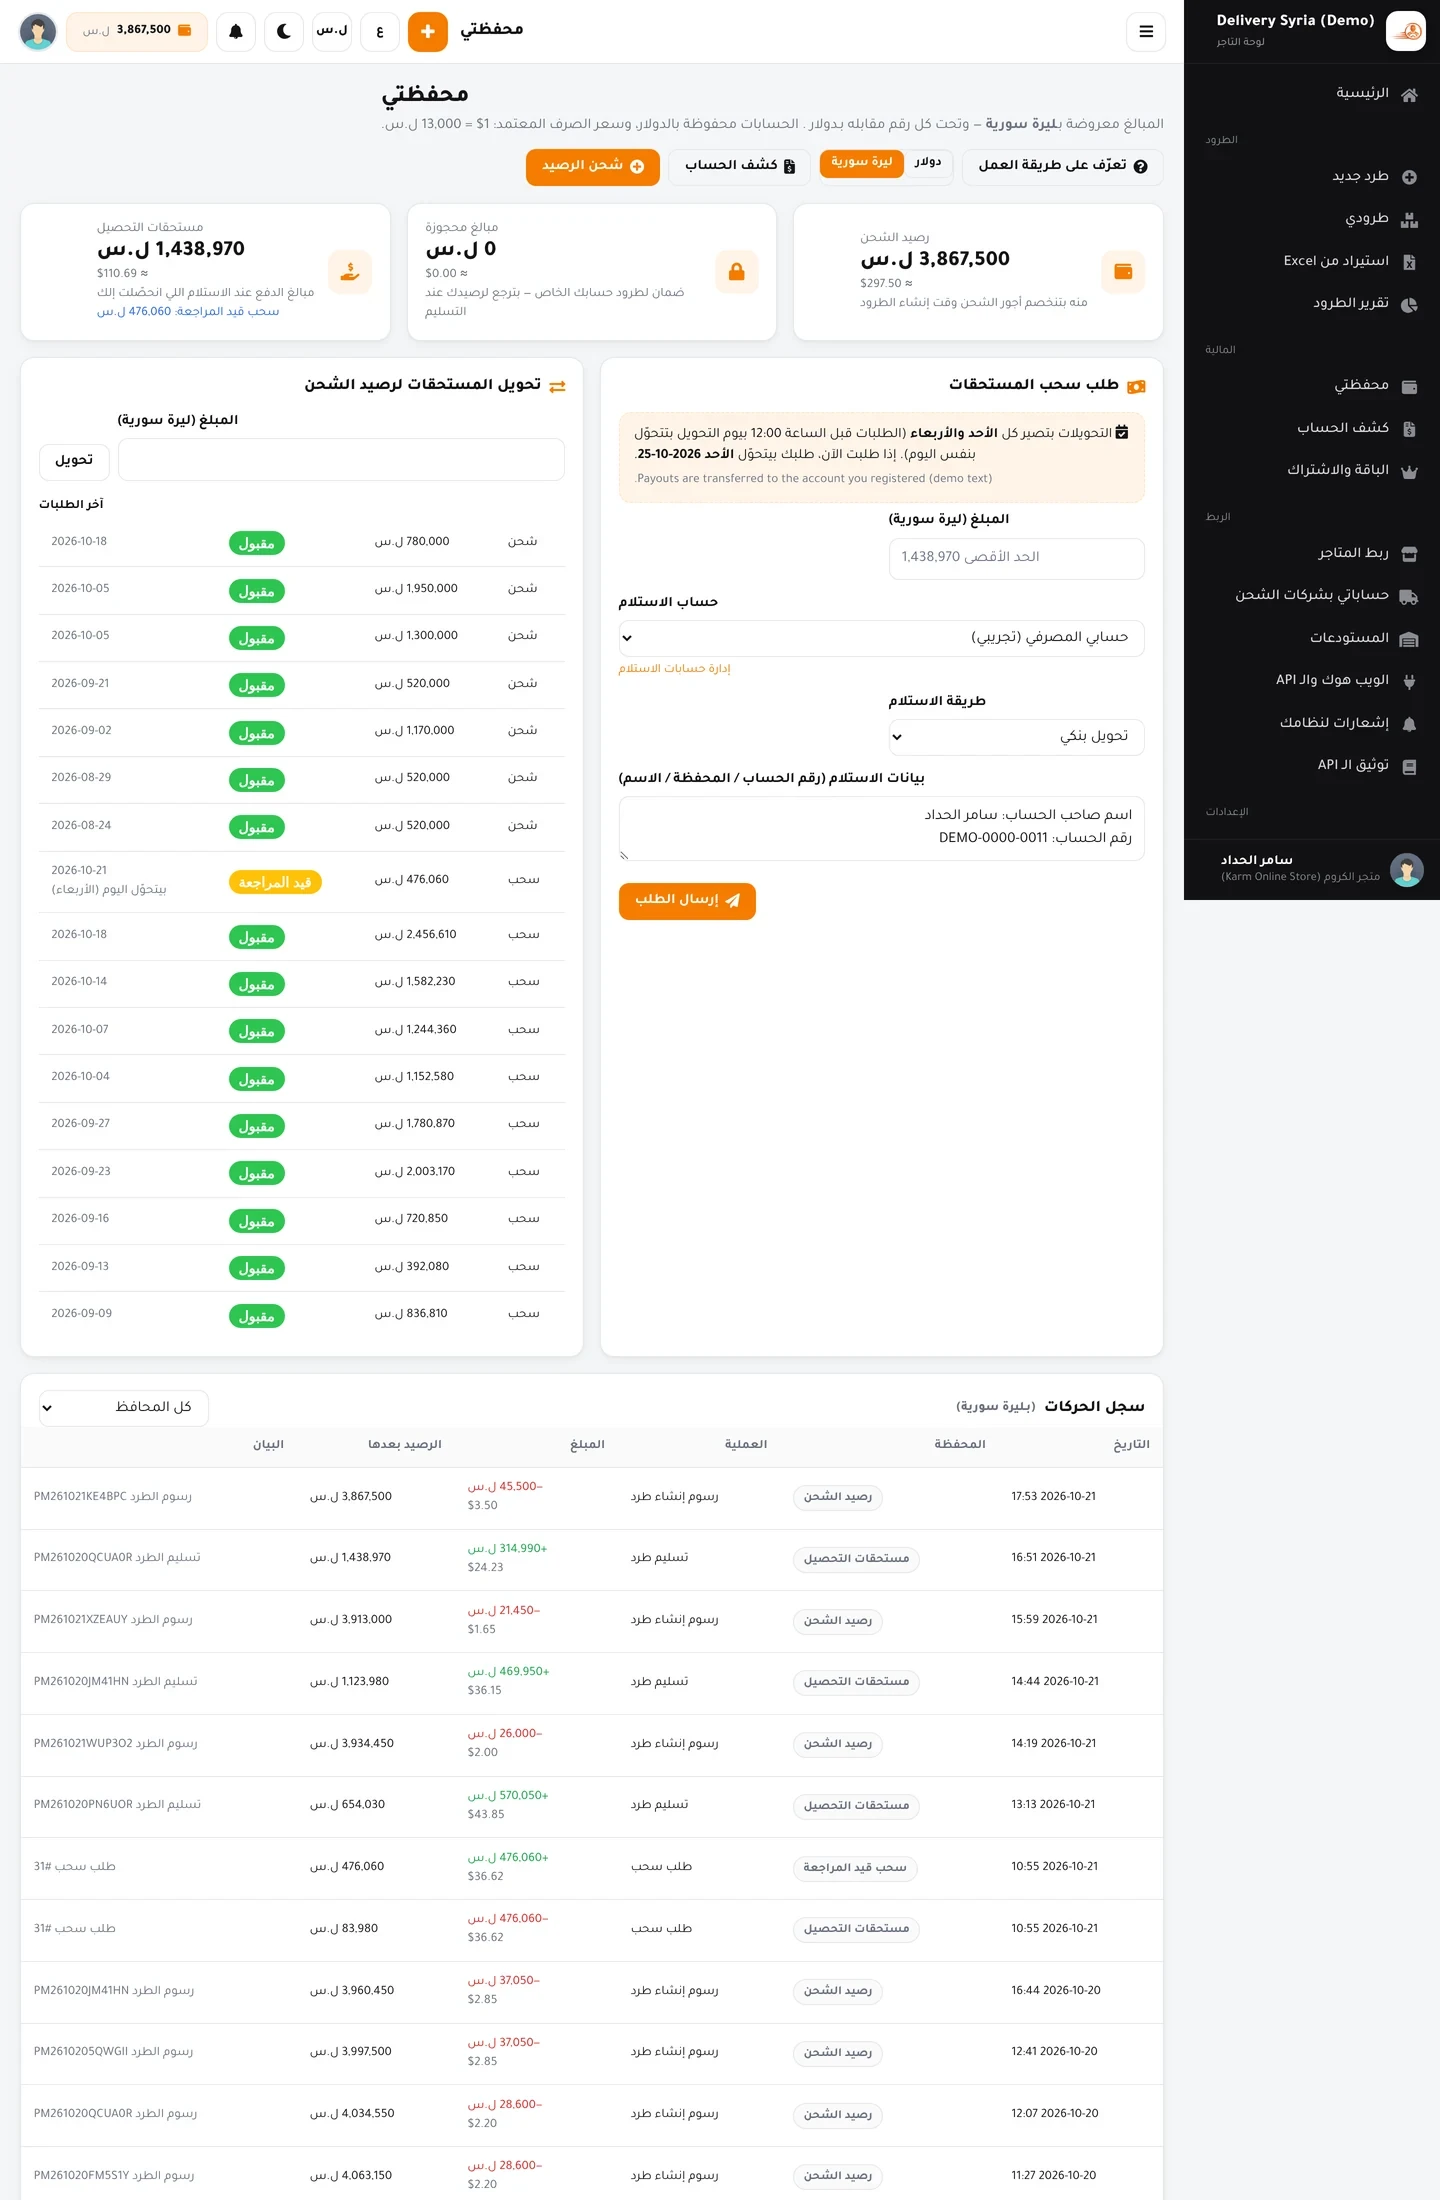Click the notifications bell icon
The height and width of the screenshot is (2200, 1440).
(236, 32)
